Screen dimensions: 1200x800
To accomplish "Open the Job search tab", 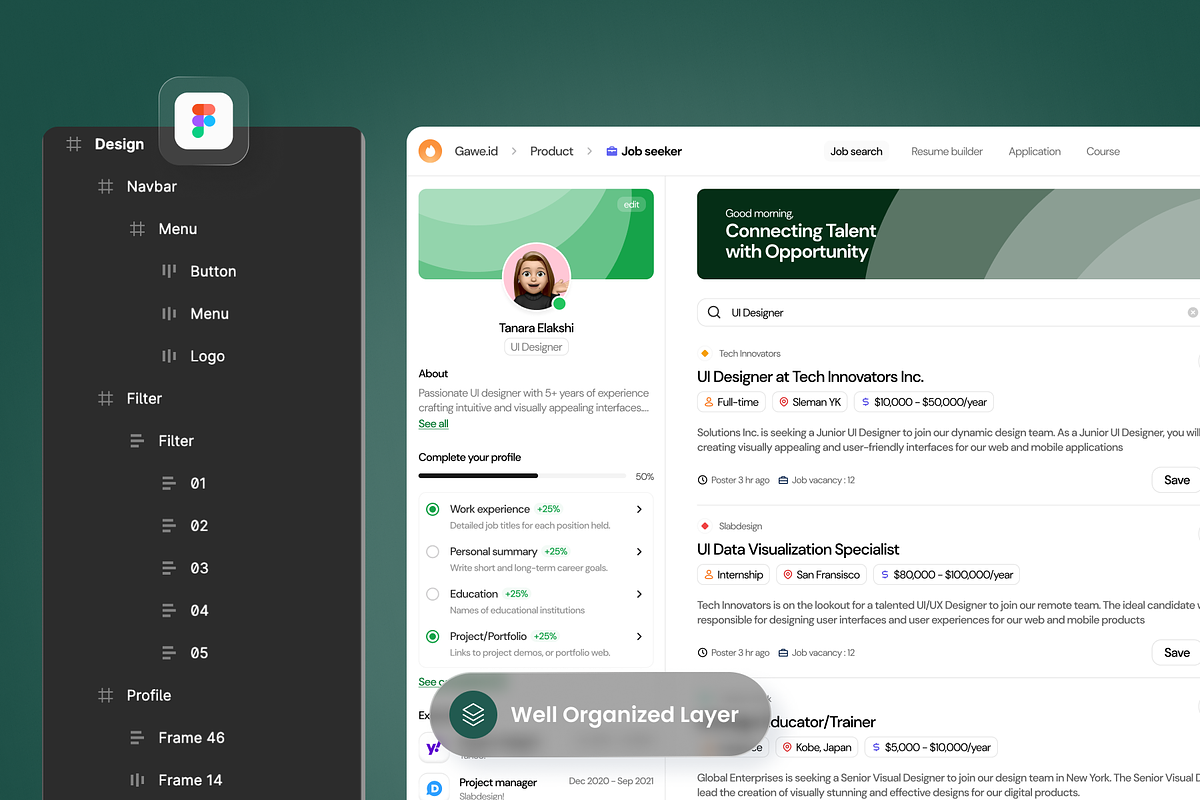I will [857, 151].
